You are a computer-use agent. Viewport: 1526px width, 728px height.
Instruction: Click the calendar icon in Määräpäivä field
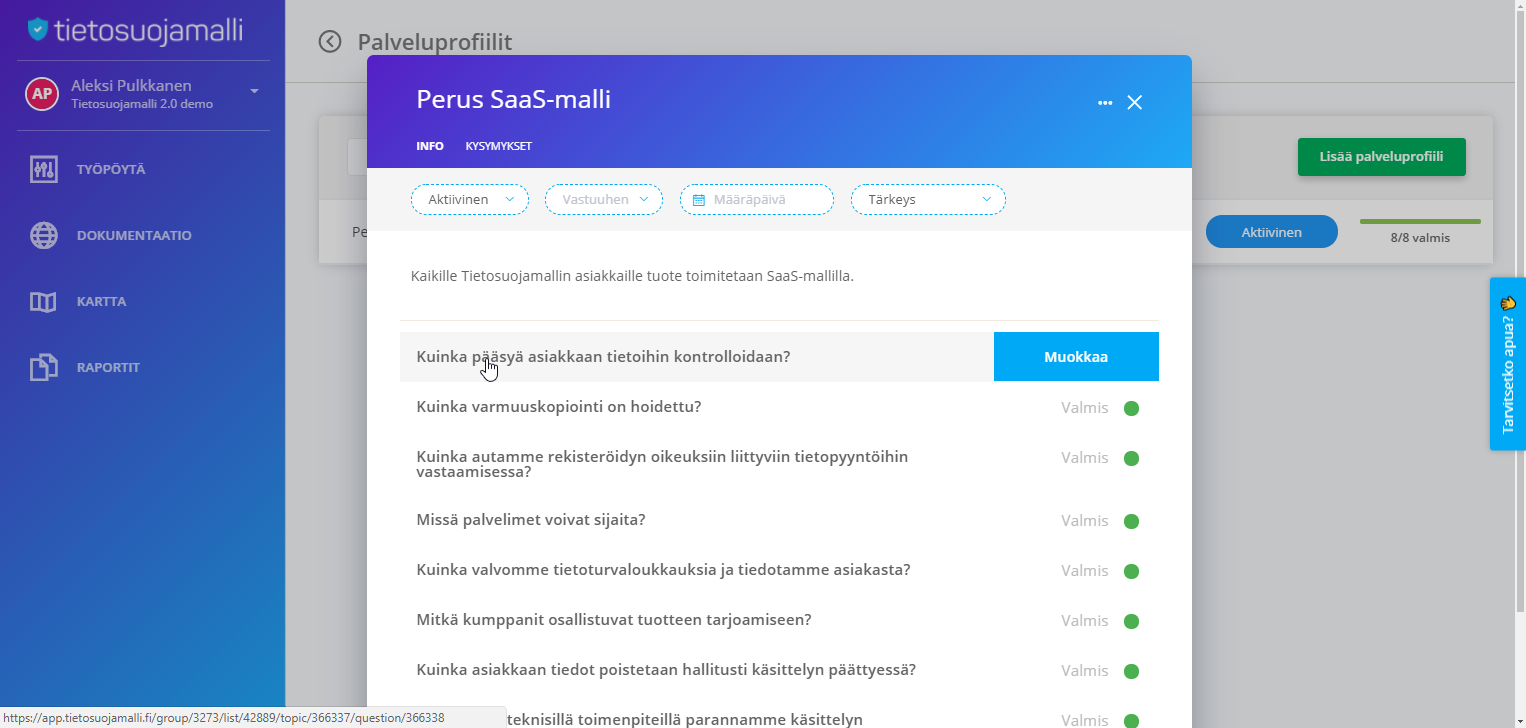point(699,200)
